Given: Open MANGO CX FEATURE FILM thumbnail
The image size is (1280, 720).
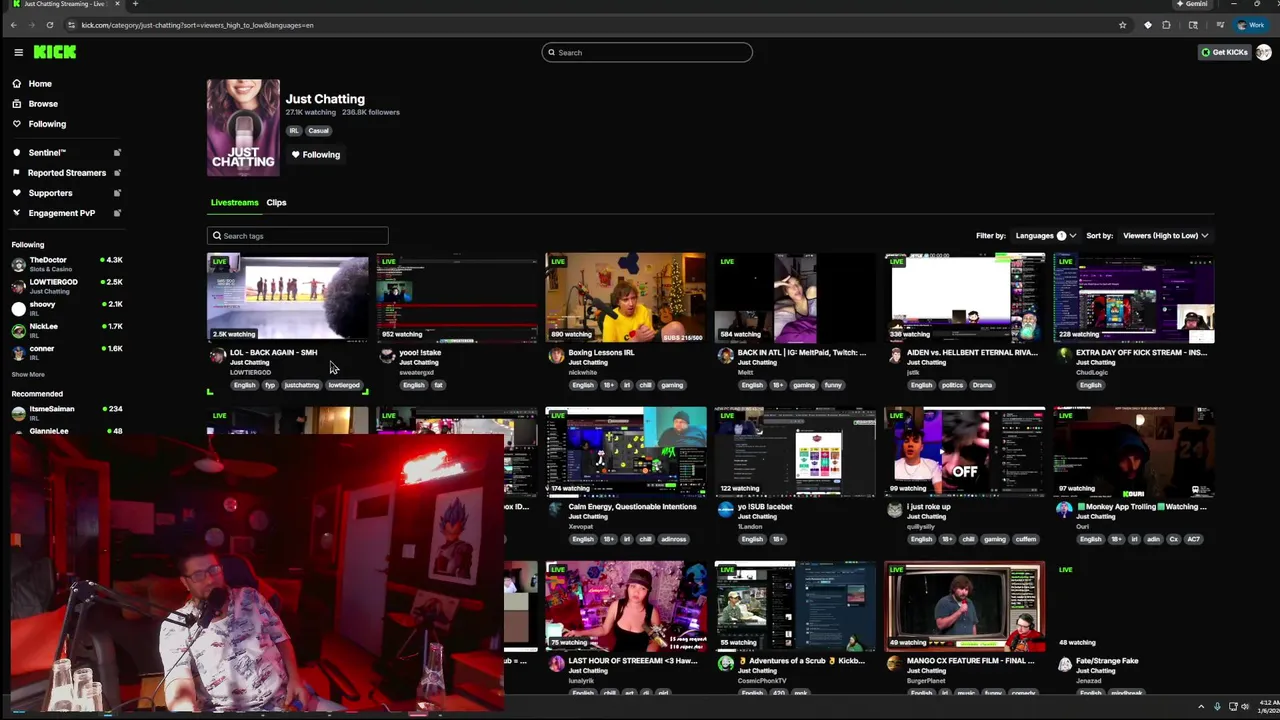Looking at the screenshot, I should (x=965, y=606).
